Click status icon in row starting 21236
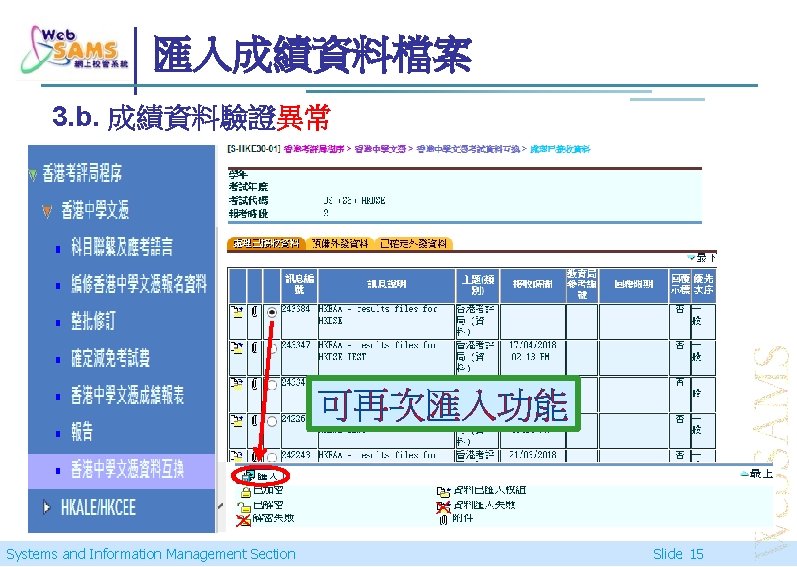Image resolution: width=797 pixels, height=567 pixels. tap(237, 420)
